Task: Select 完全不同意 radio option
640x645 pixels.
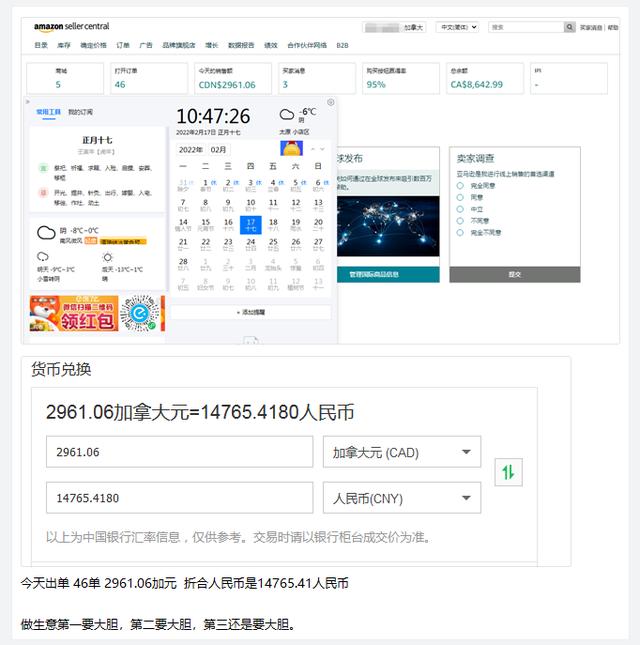Action: point(460,232)
